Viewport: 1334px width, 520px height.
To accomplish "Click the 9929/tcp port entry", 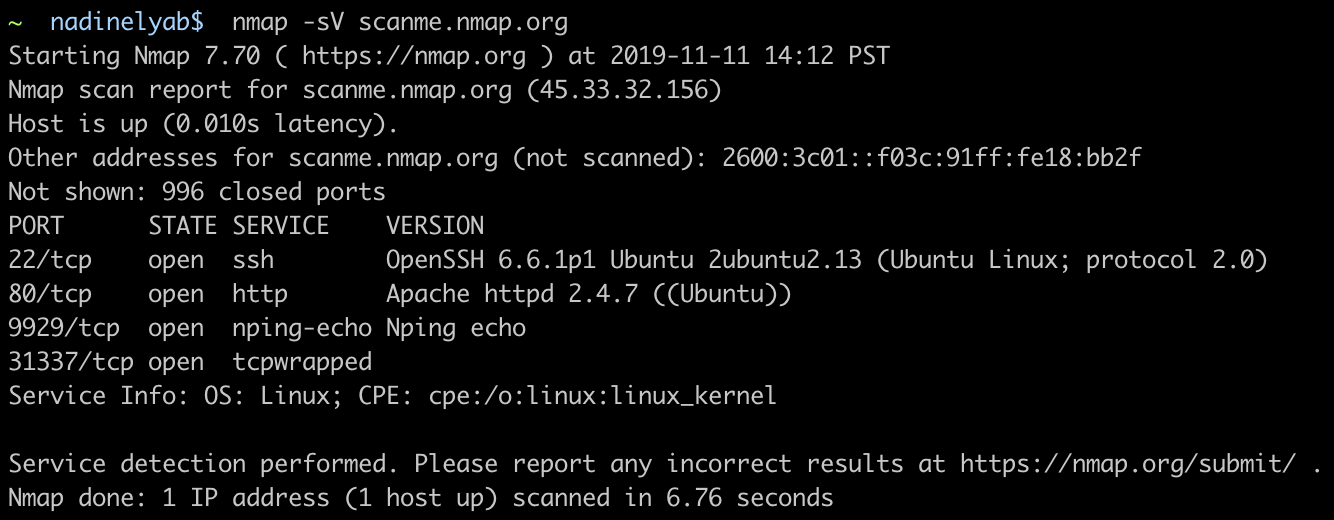I will (64, 328).
